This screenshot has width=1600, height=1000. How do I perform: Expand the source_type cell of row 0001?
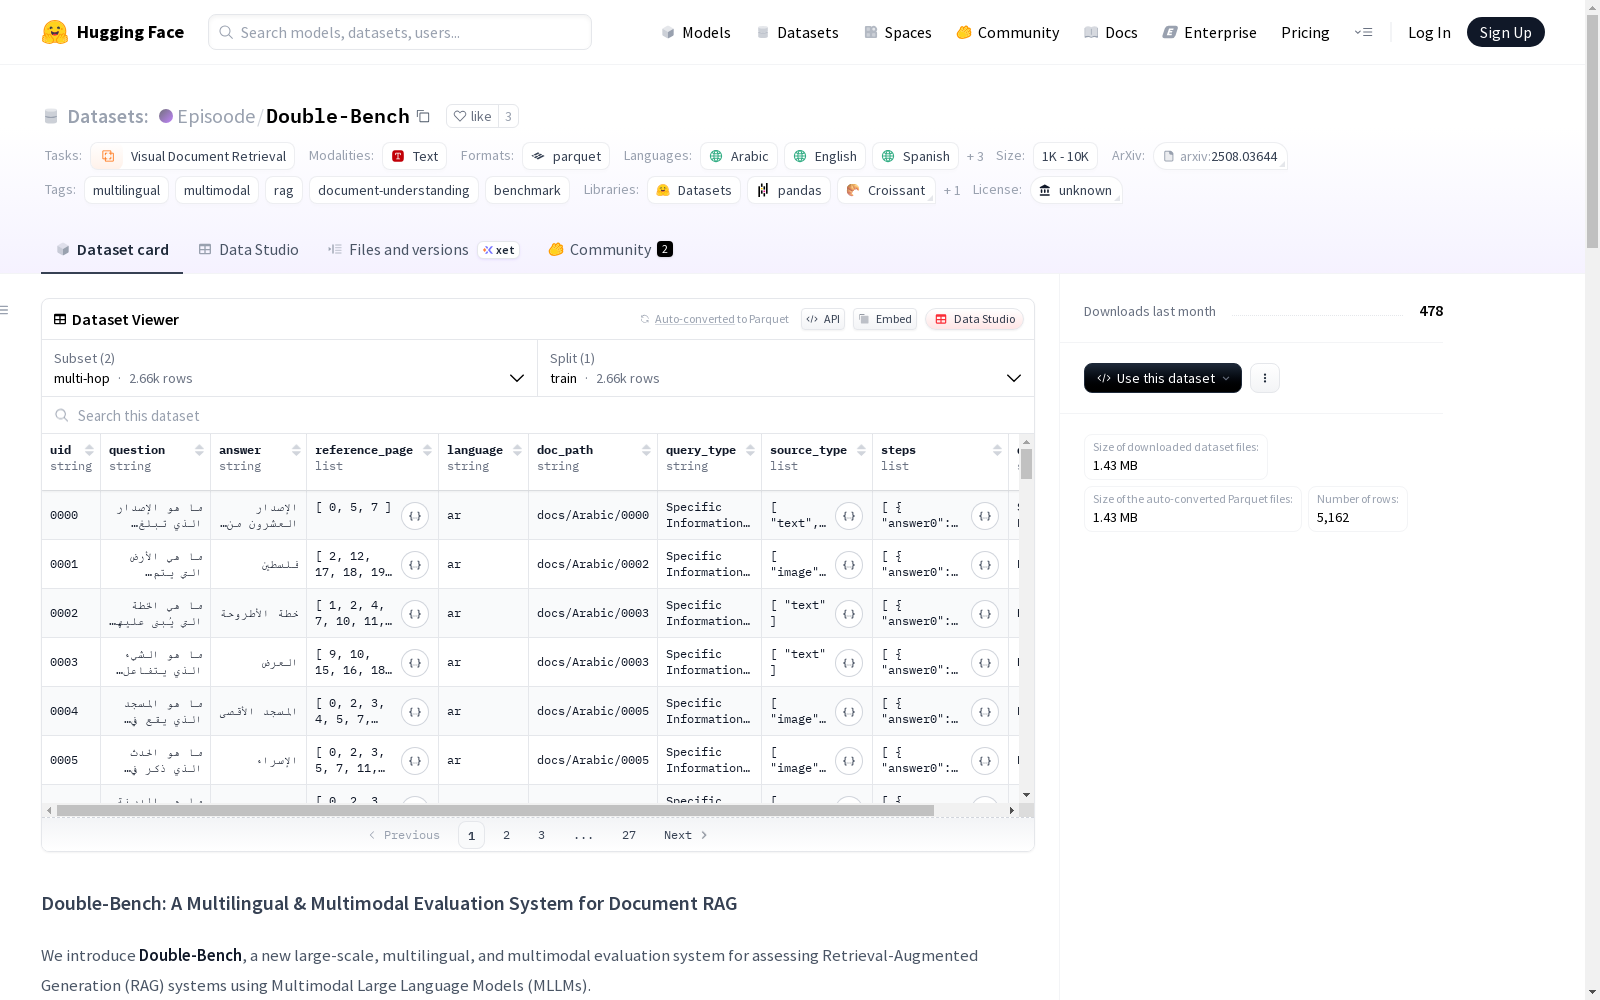(x=849, y=565)
